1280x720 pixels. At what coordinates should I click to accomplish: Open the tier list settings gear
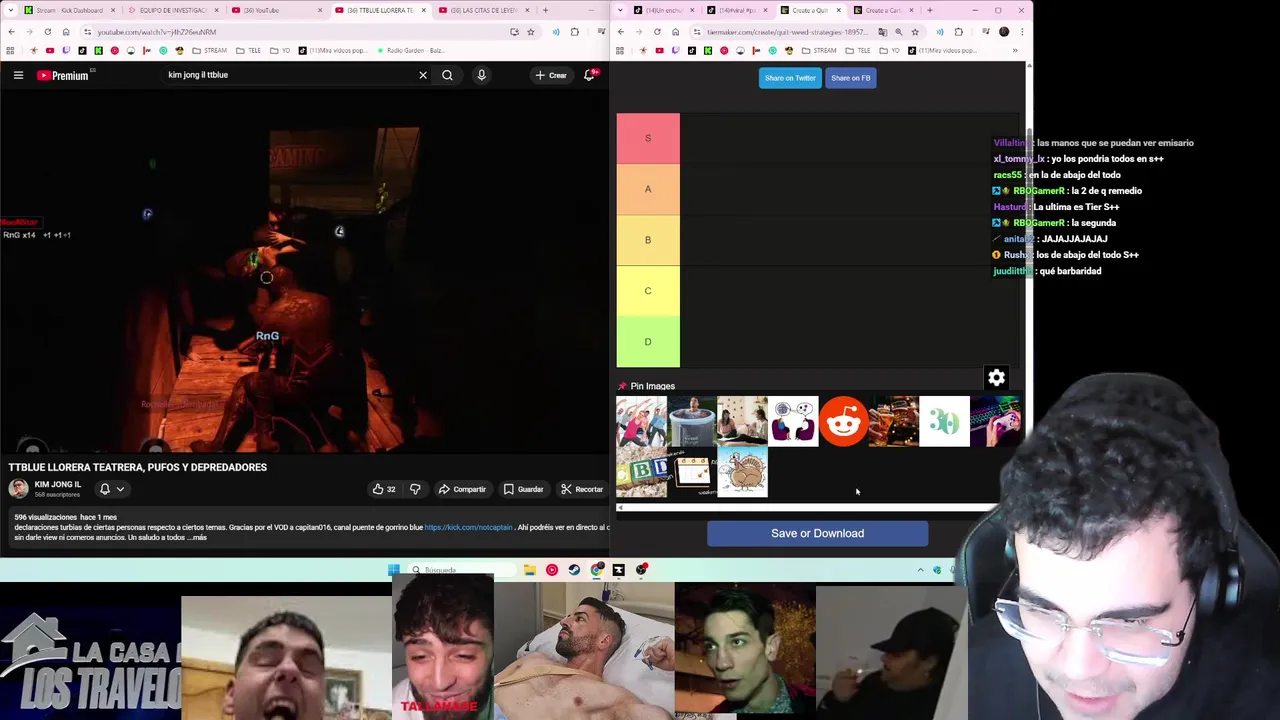click(996, 378)
